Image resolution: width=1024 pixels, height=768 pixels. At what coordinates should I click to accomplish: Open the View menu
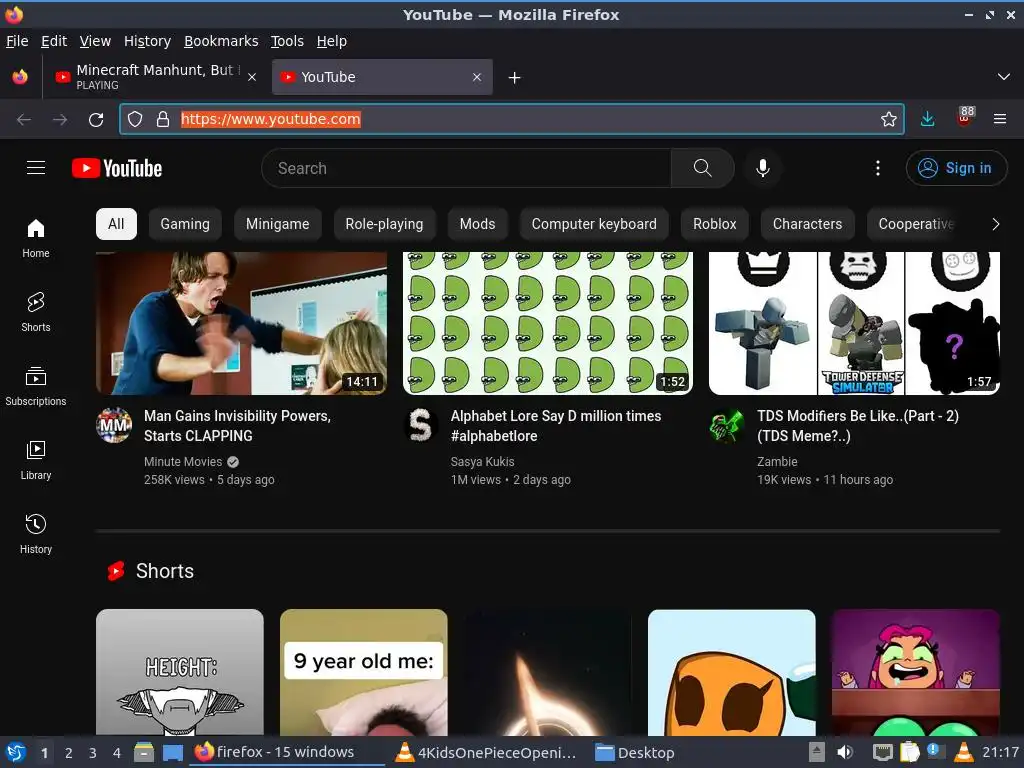click(x=95, y=41)
